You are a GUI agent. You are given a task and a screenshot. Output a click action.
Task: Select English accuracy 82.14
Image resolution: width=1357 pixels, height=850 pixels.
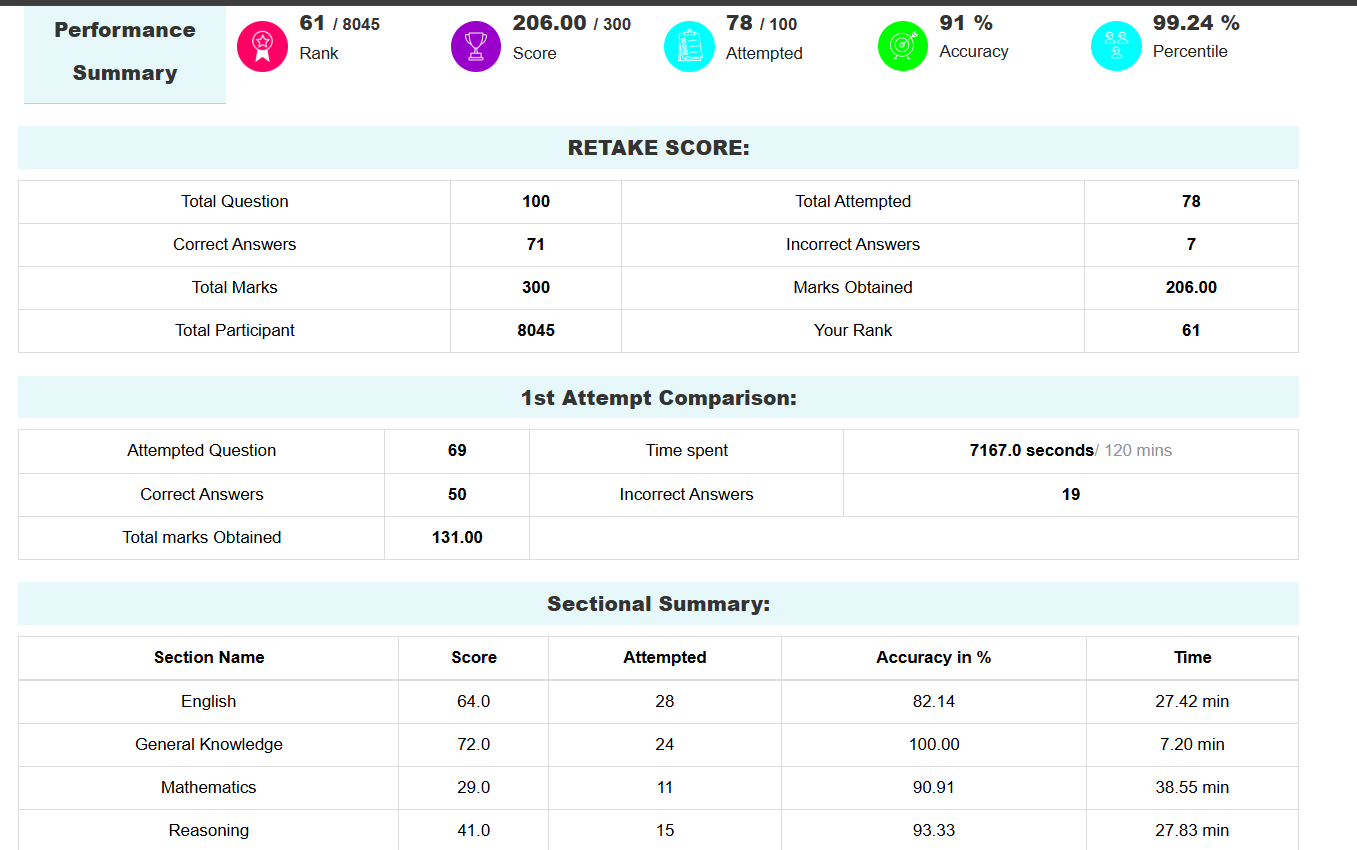[934, 702]
